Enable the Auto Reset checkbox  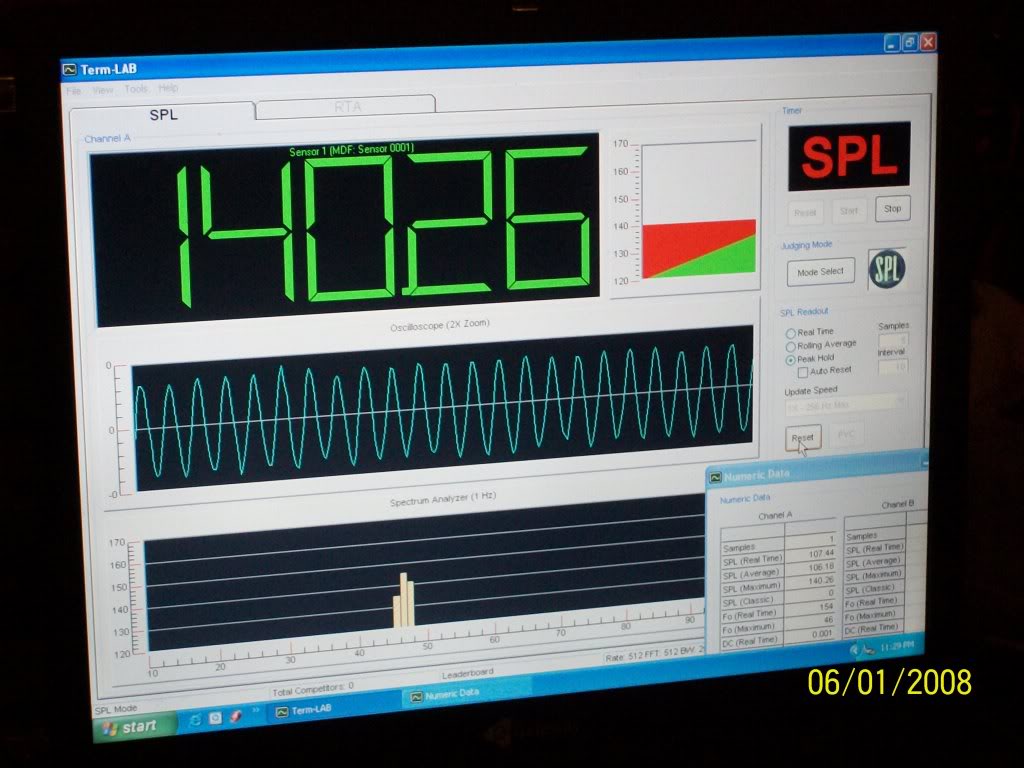[x=803, y=372]
